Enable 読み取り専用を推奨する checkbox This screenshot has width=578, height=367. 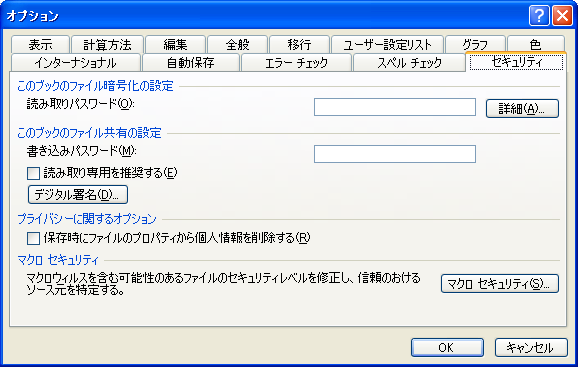pos(33,173)
